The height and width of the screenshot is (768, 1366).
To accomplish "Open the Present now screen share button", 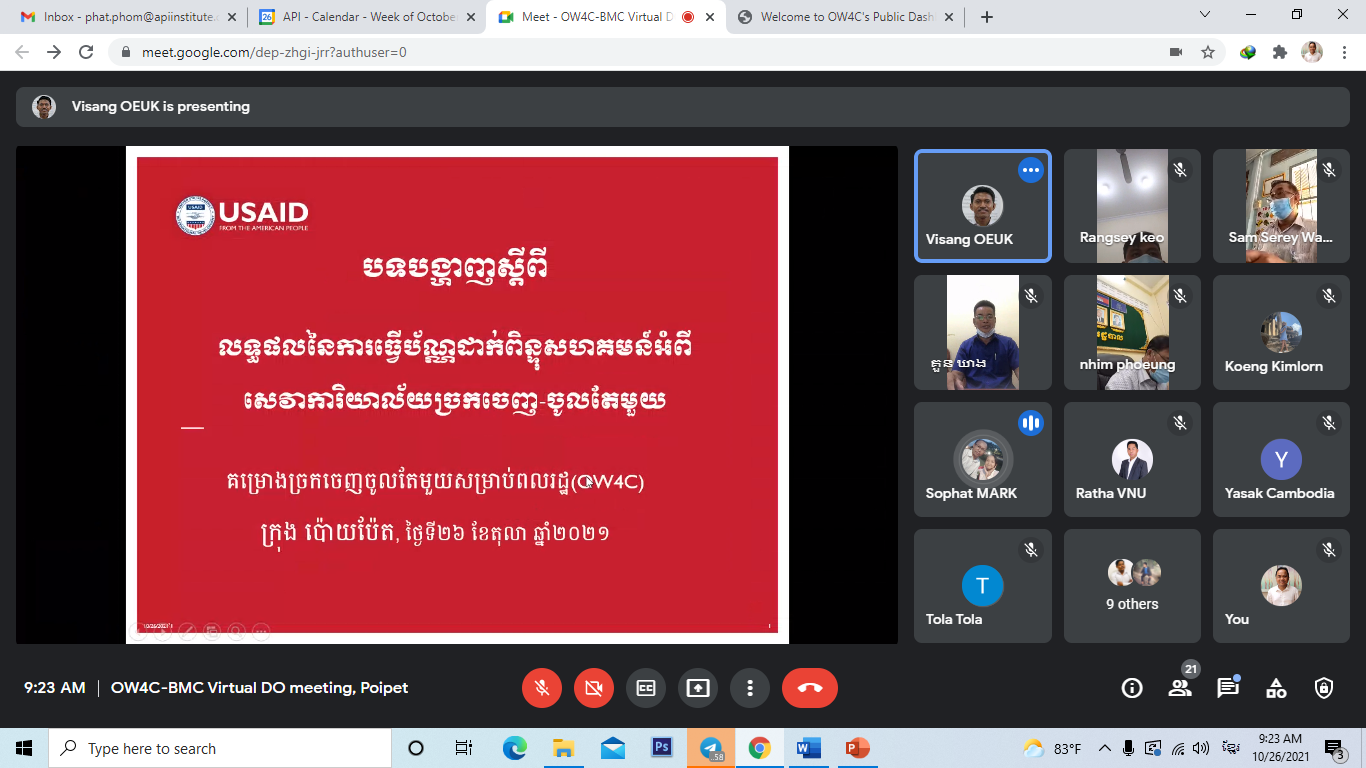I will point(698,688).
